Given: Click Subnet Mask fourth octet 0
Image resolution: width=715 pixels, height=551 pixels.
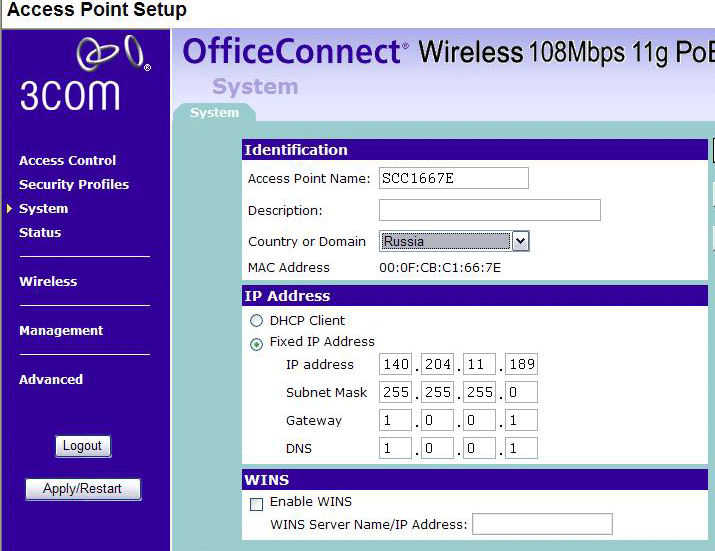Looking at the screenshot, I should point(521,392).
